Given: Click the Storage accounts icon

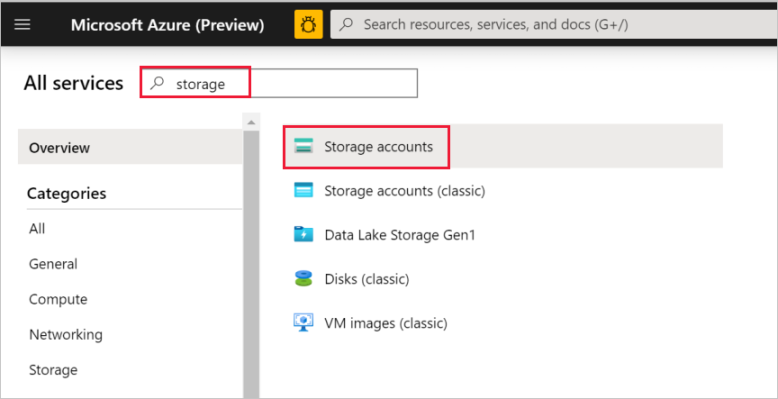Looking at the screenshot, I should point(303,146).
